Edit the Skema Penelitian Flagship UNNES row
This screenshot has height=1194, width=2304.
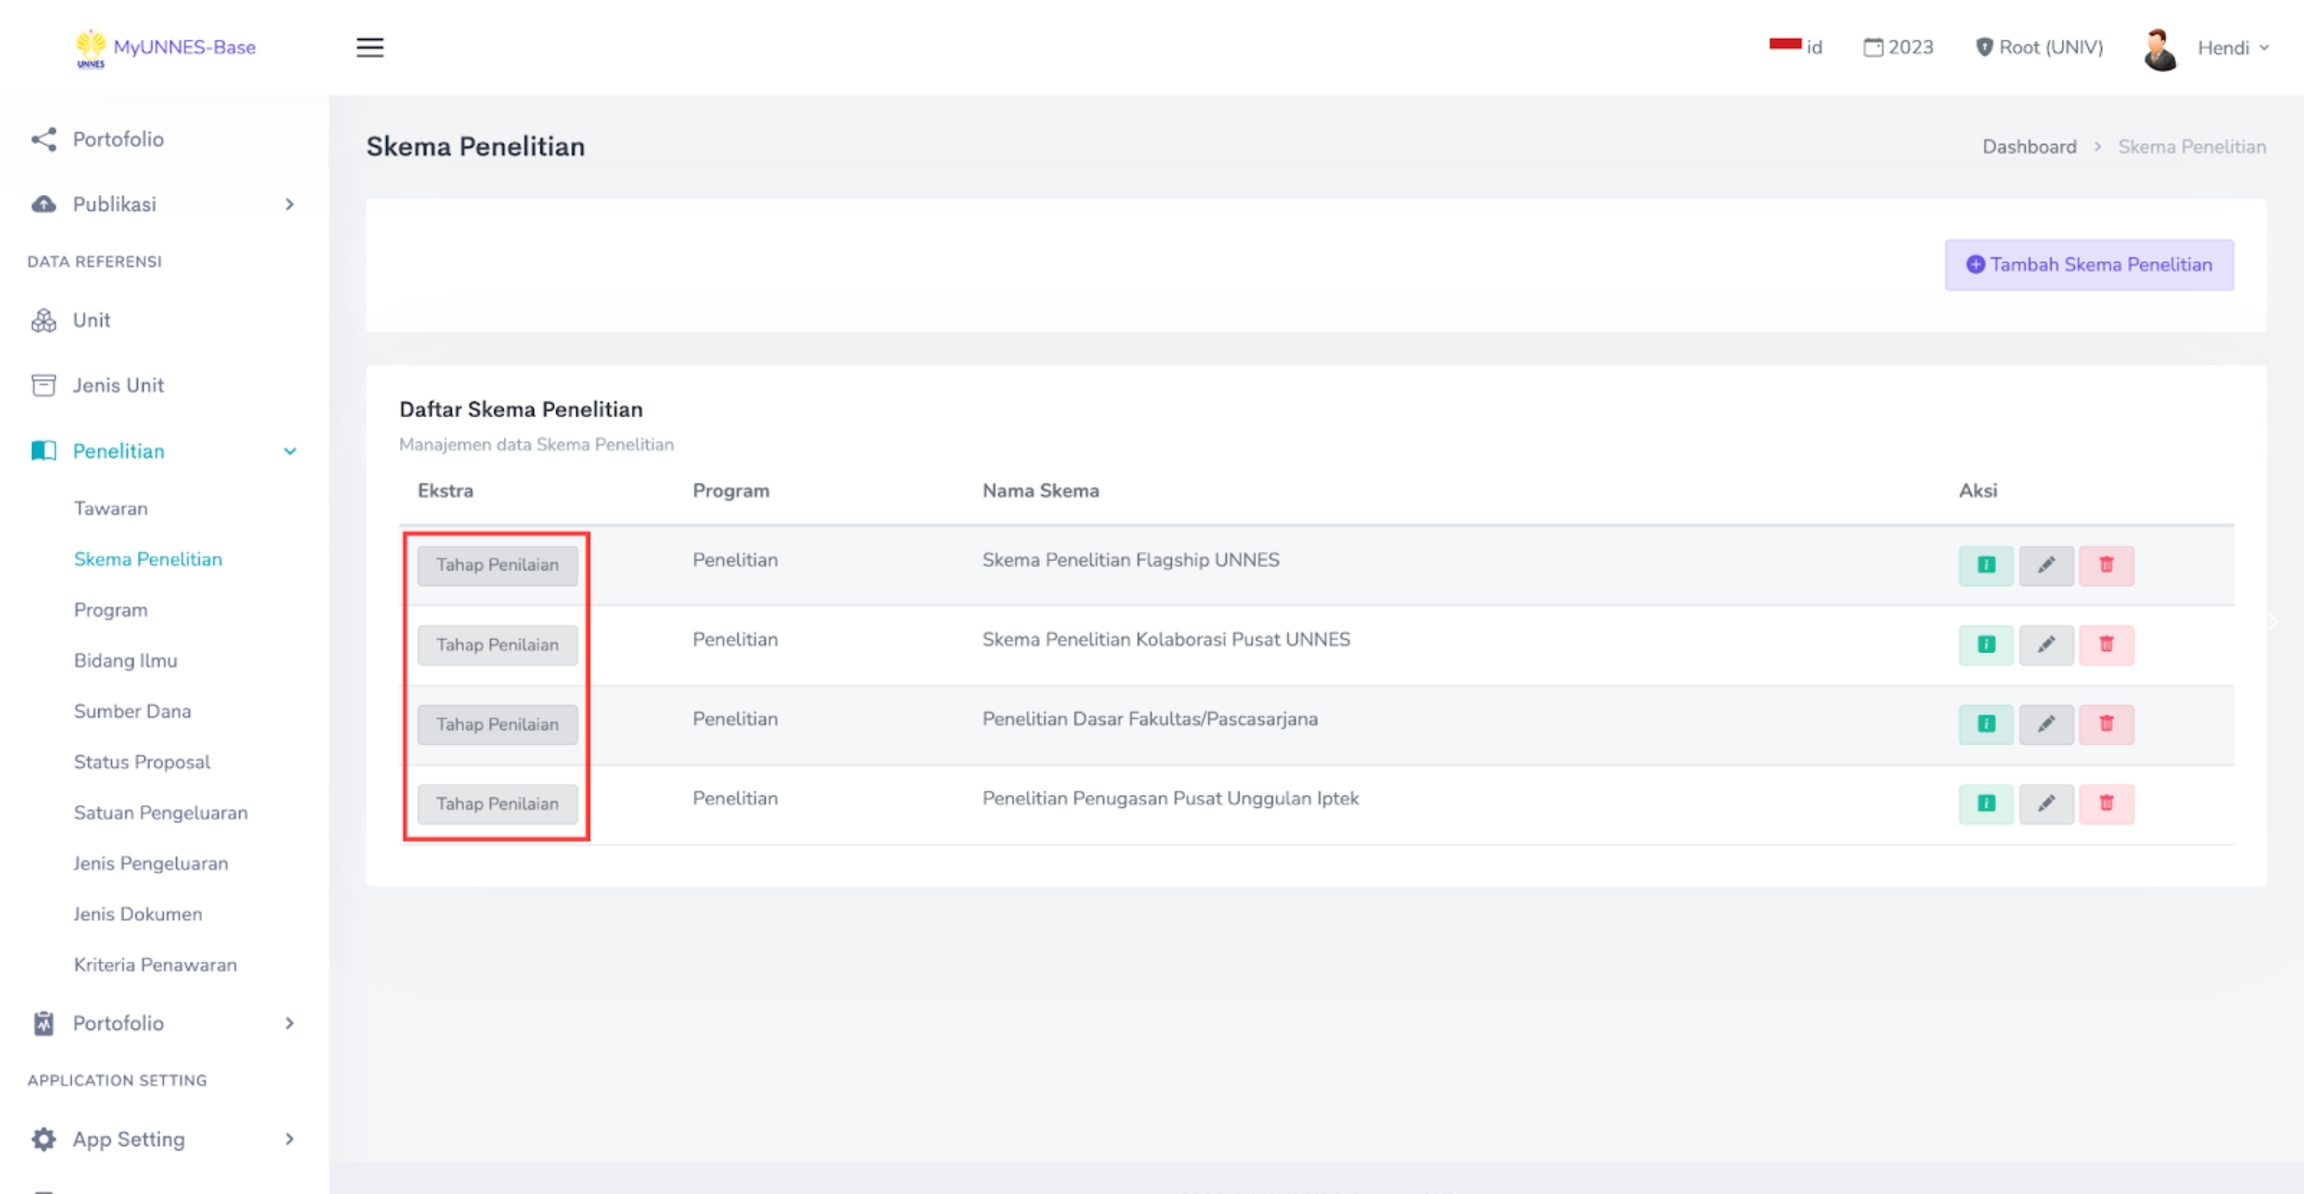(x=2046, y=565)
